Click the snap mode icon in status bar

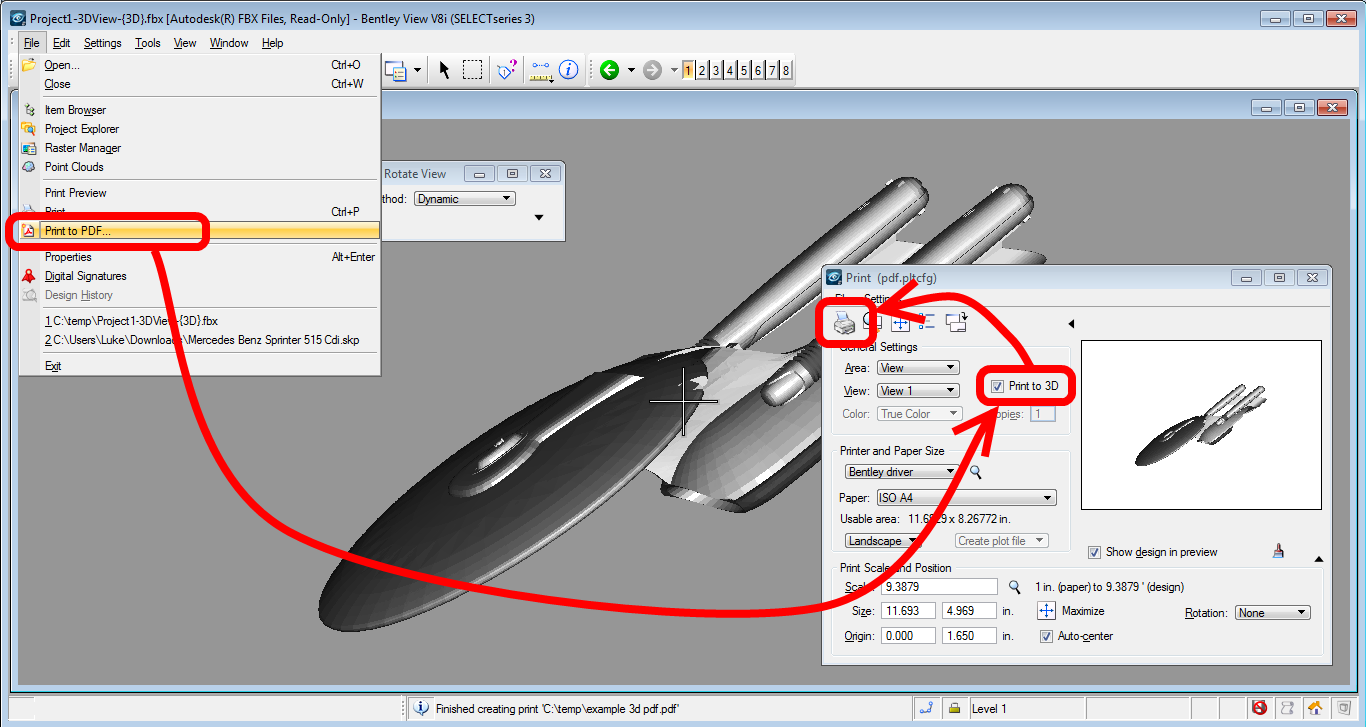[926, 708]
